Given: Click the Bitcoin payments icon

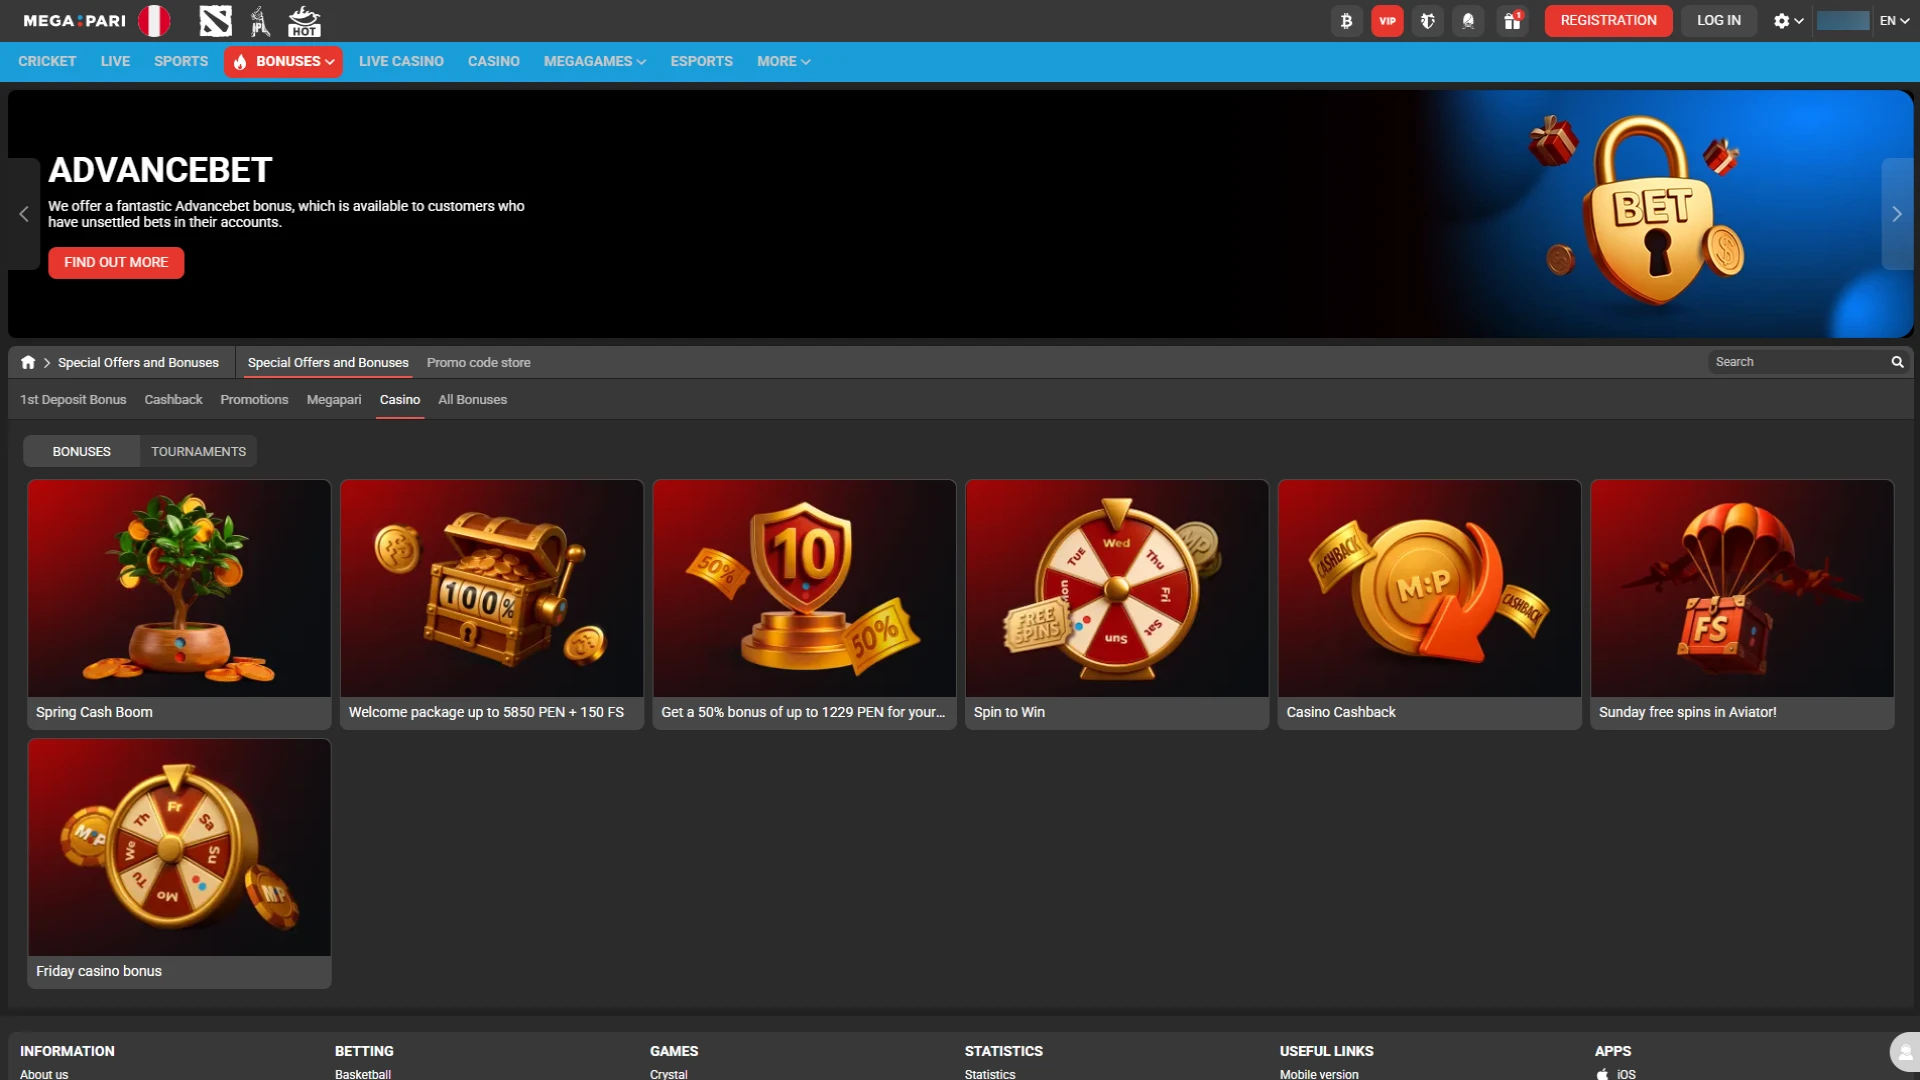Looking at the screenshot, I should coord(1347,21).
